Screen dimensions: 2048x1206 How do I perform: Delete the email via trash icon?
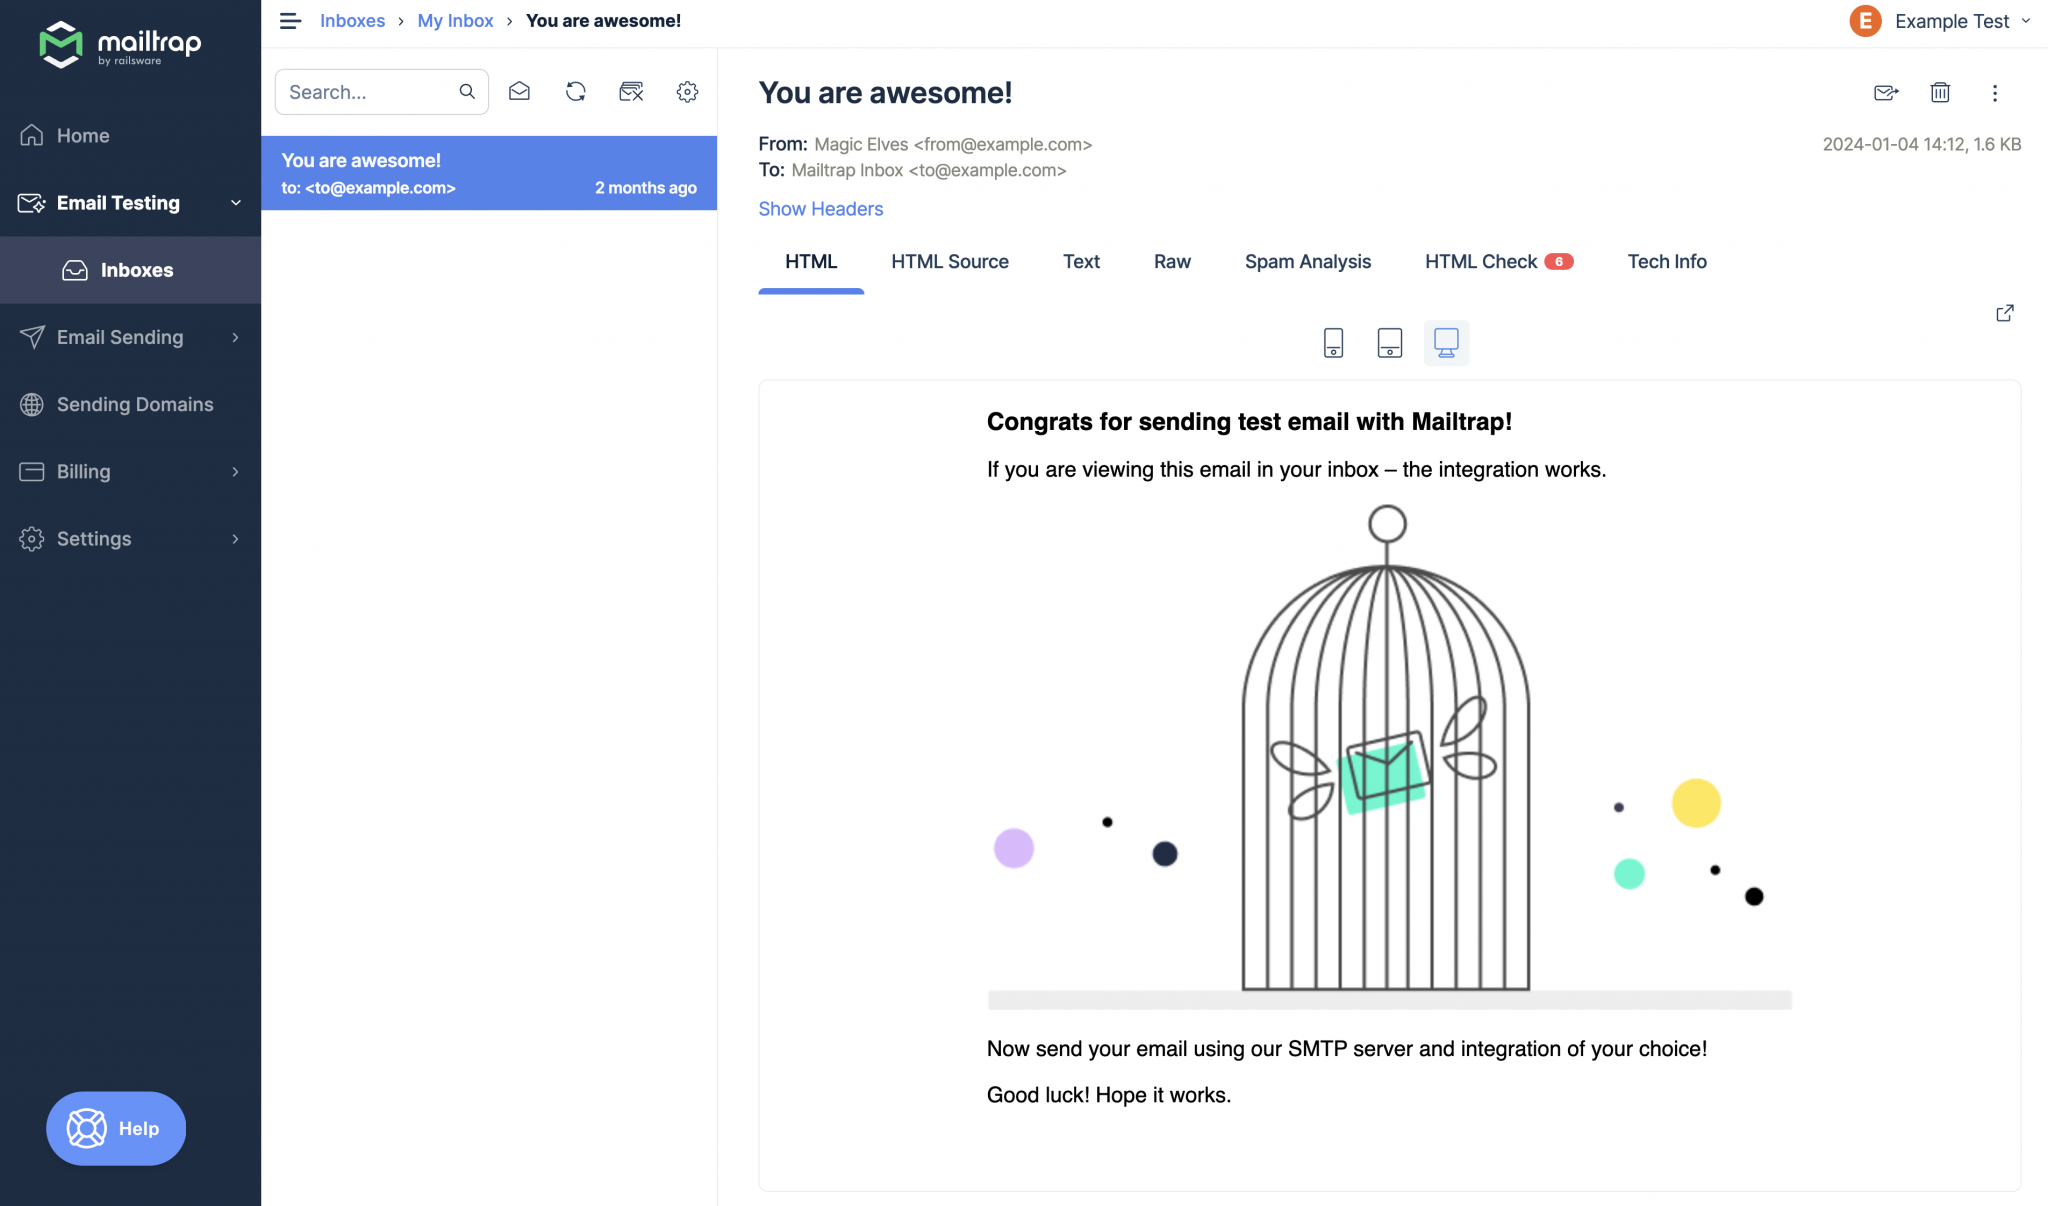point(1940,93)
